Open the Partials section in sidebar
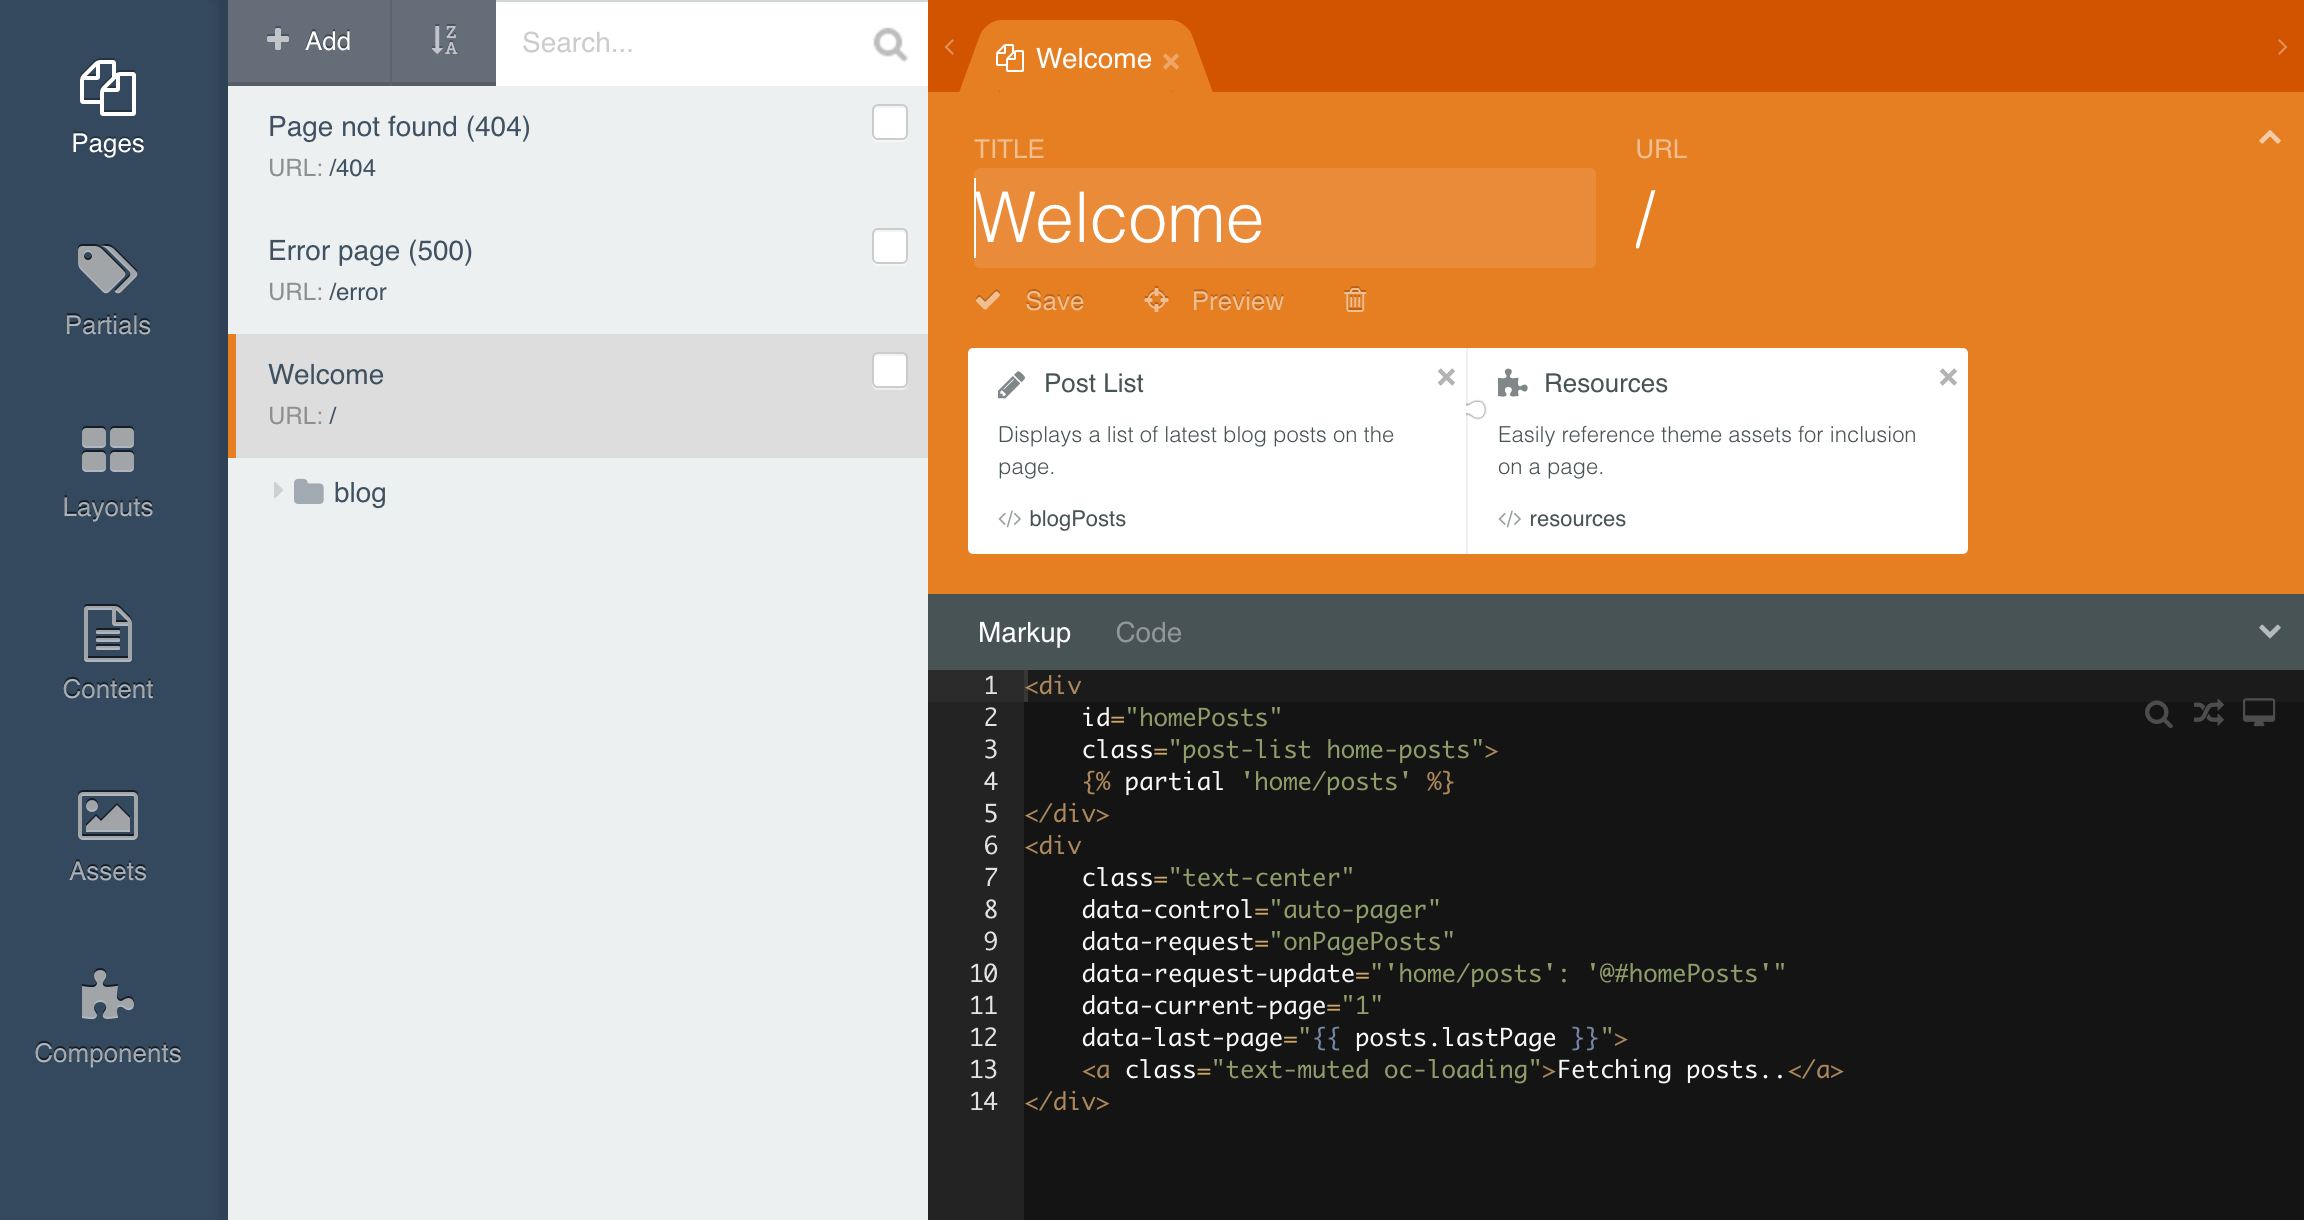 [x=108, y=289]
